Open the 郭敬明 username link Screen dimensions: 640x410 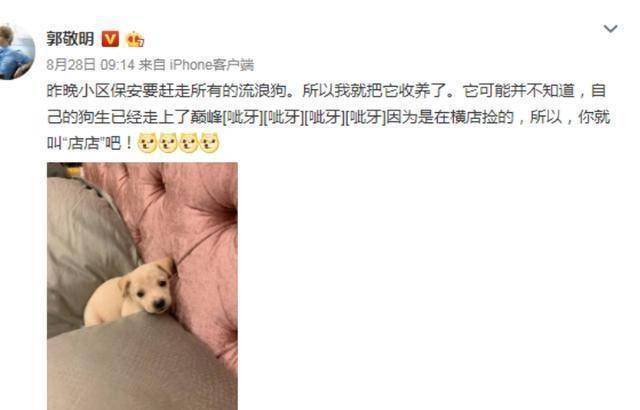(70, 39)
